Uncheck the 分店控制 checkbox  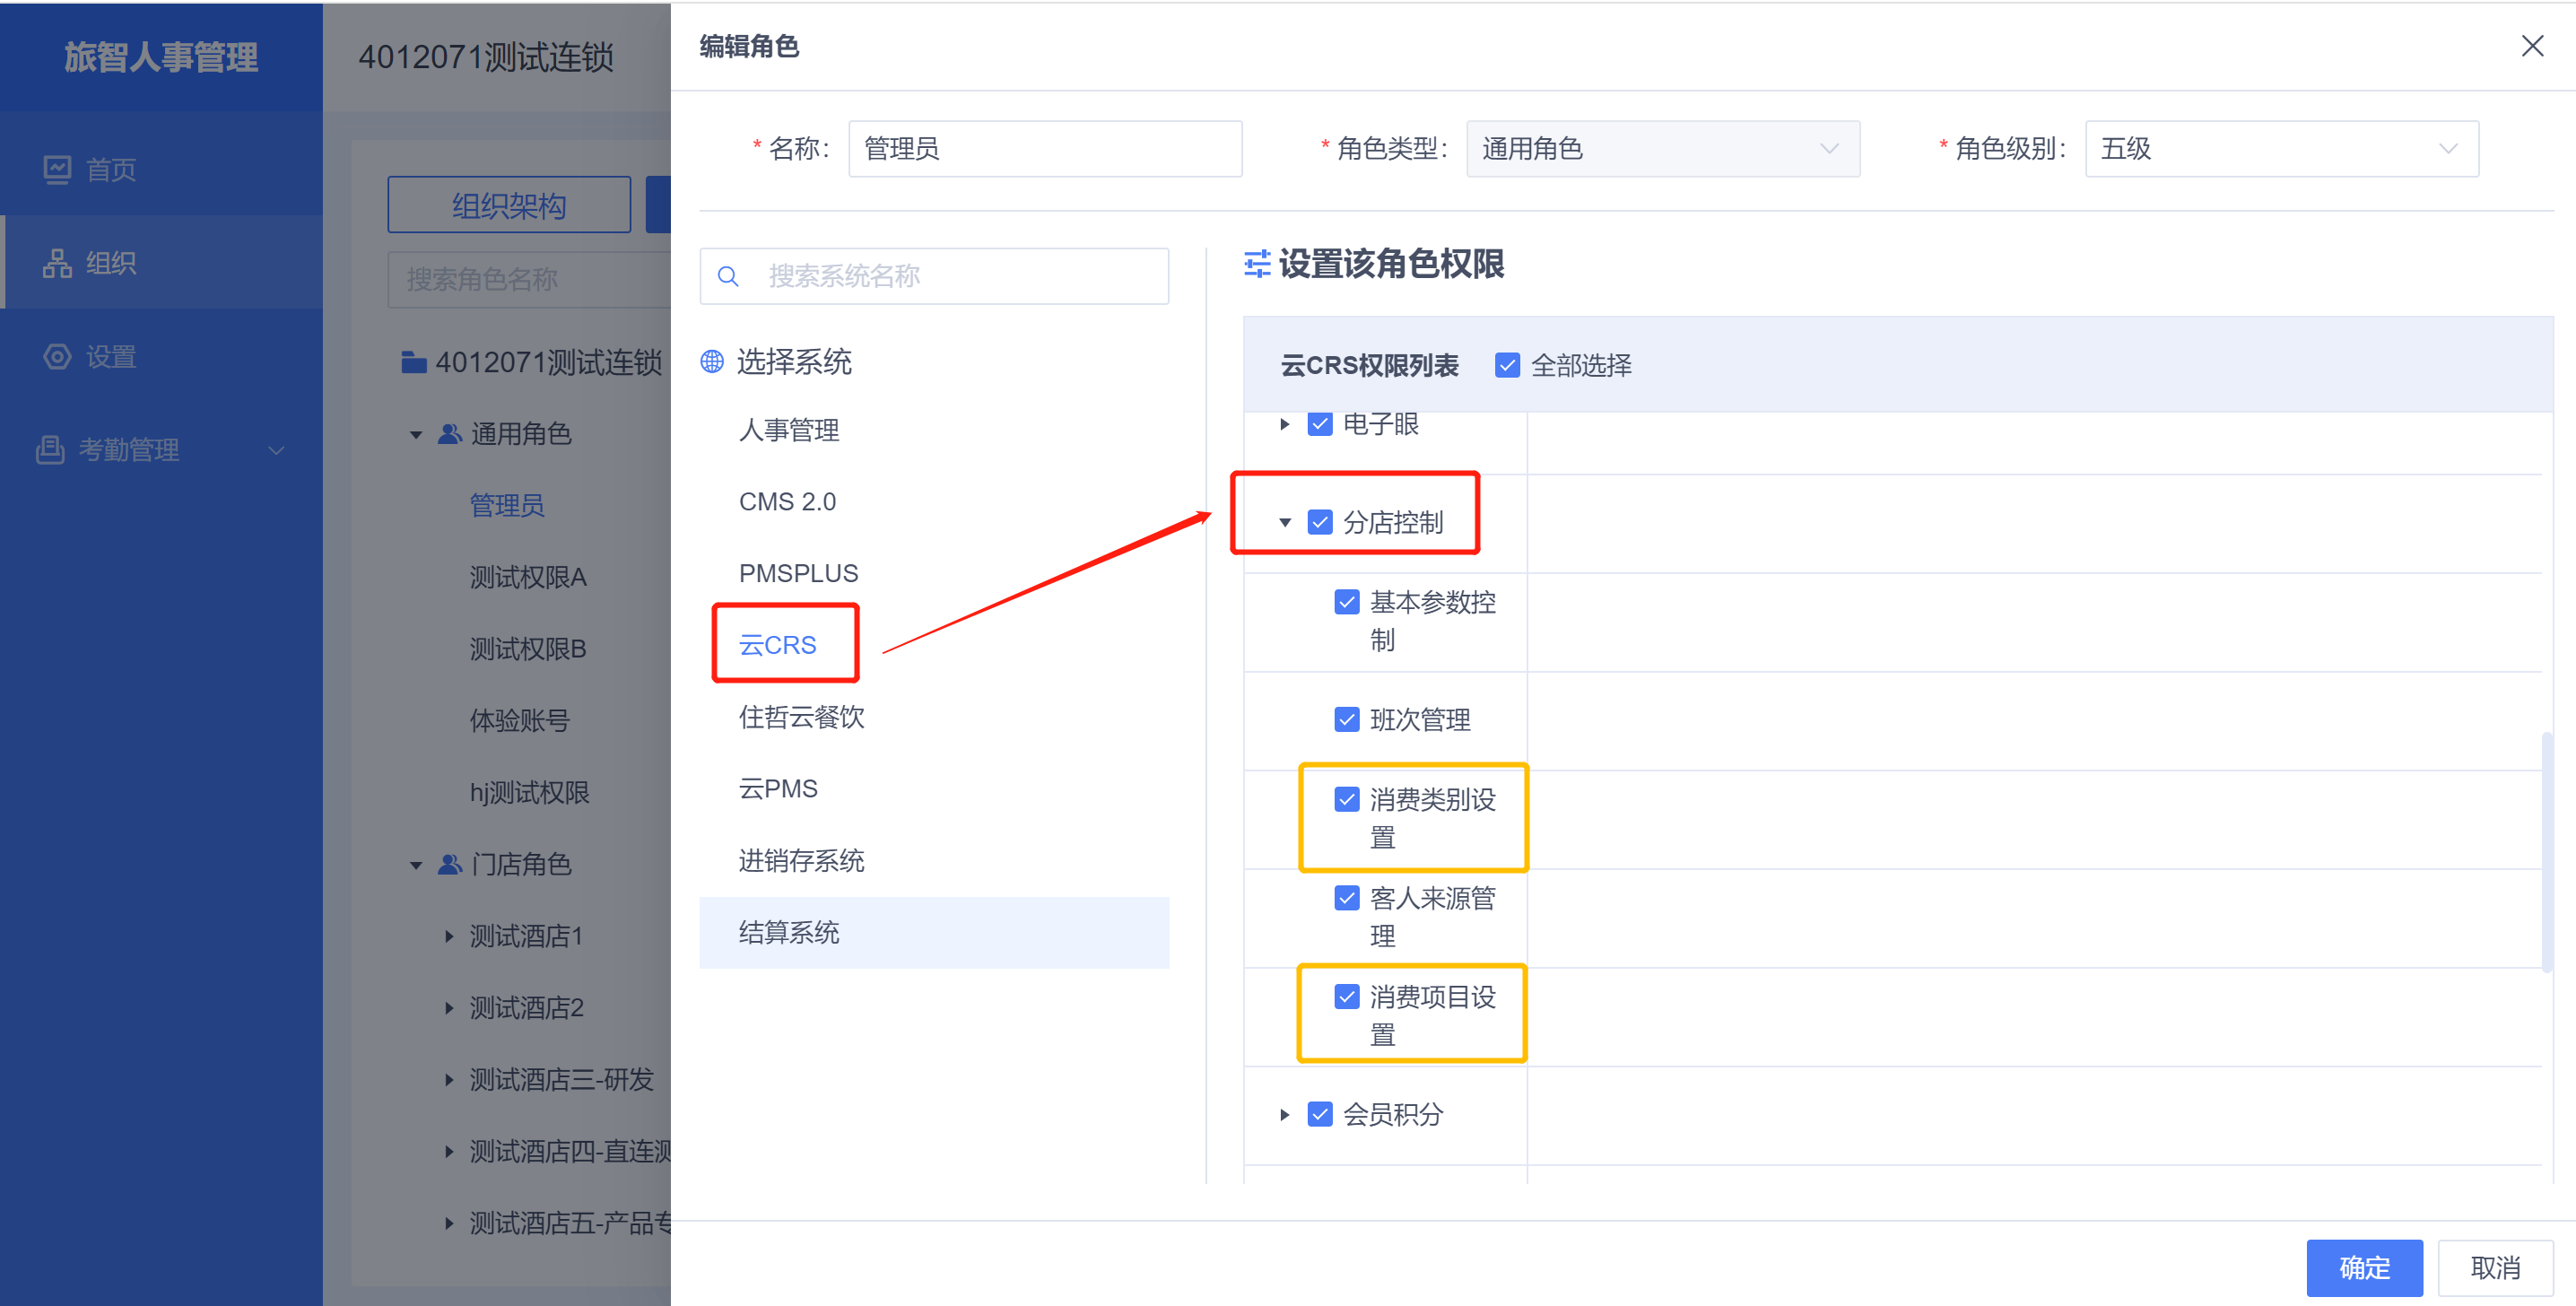click(1320, 522)
